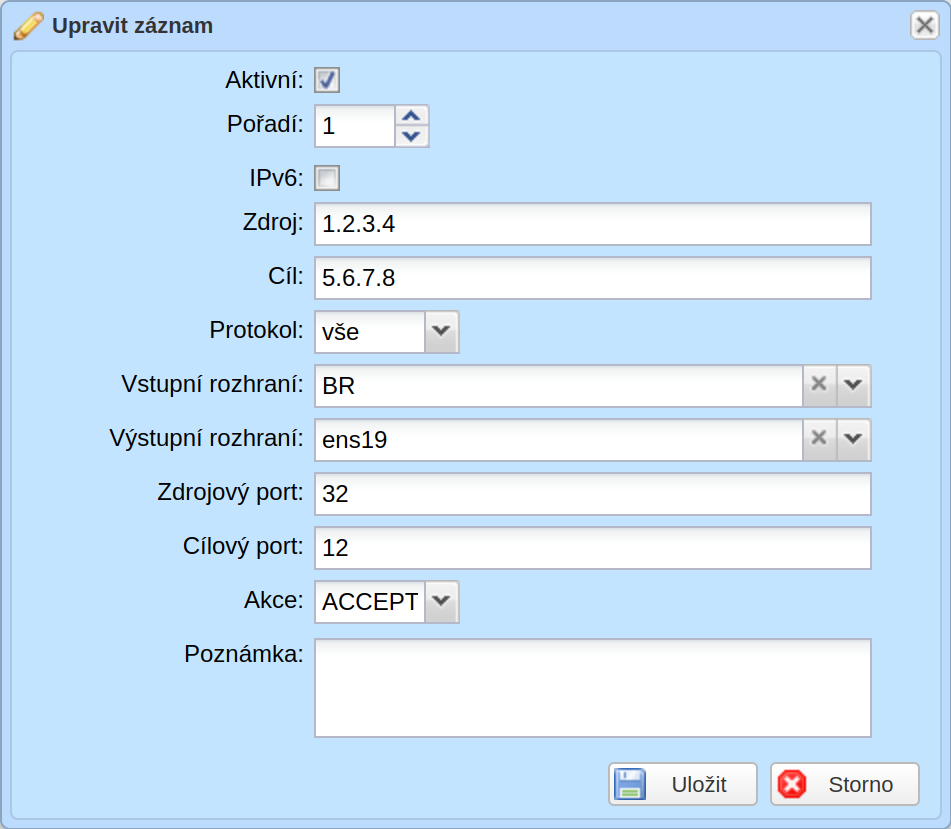Click the Zdroj address field
Image resolution: width=951 pixels, height=829 pixels.
coord(593,224)
